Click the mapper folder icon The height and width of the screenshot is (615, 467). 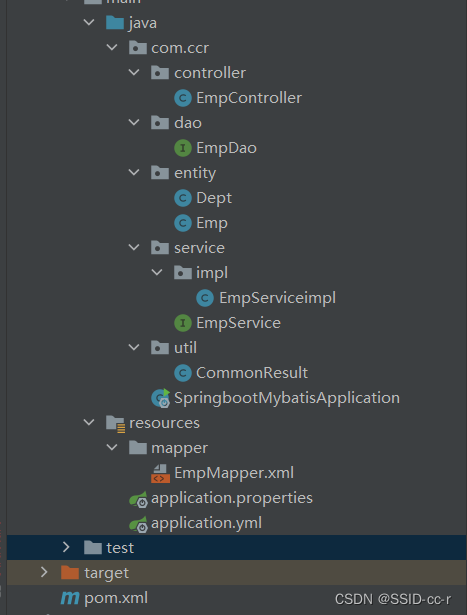tap(138, 448)
